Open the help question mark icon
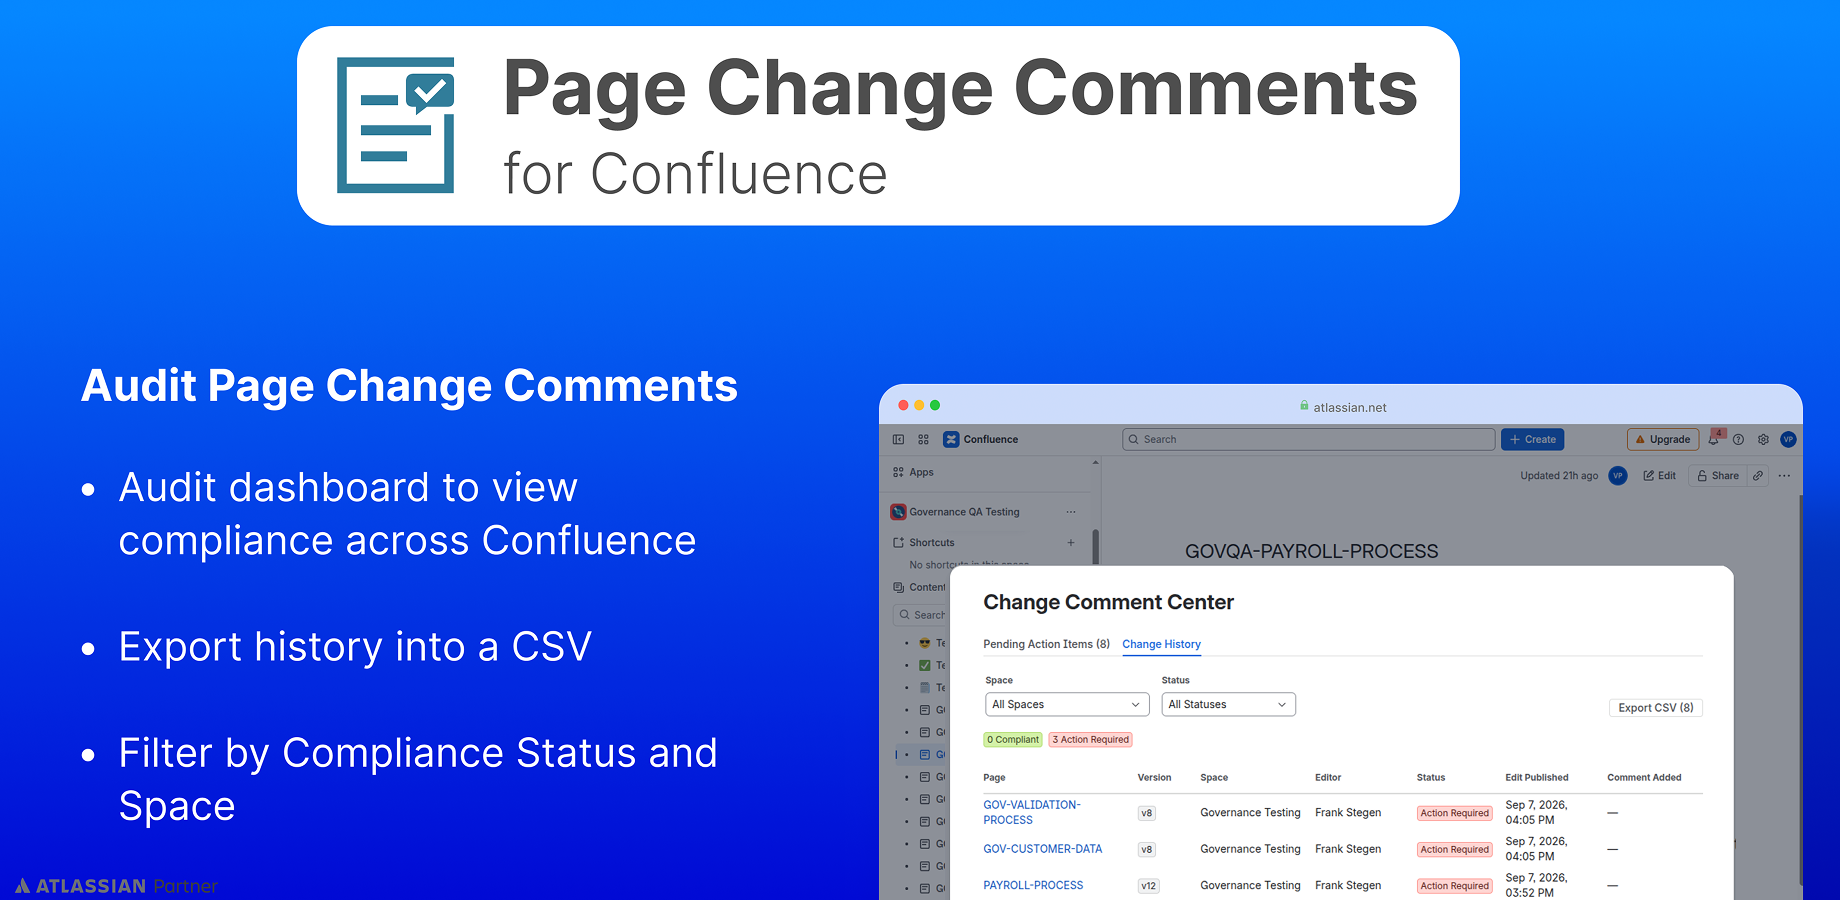This screenshot has width=1840, height=900. coord(1738,439)
